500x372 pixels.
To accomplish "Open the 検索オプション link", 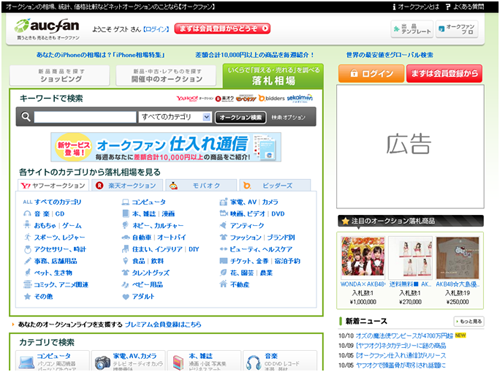I will pos(288,117).
